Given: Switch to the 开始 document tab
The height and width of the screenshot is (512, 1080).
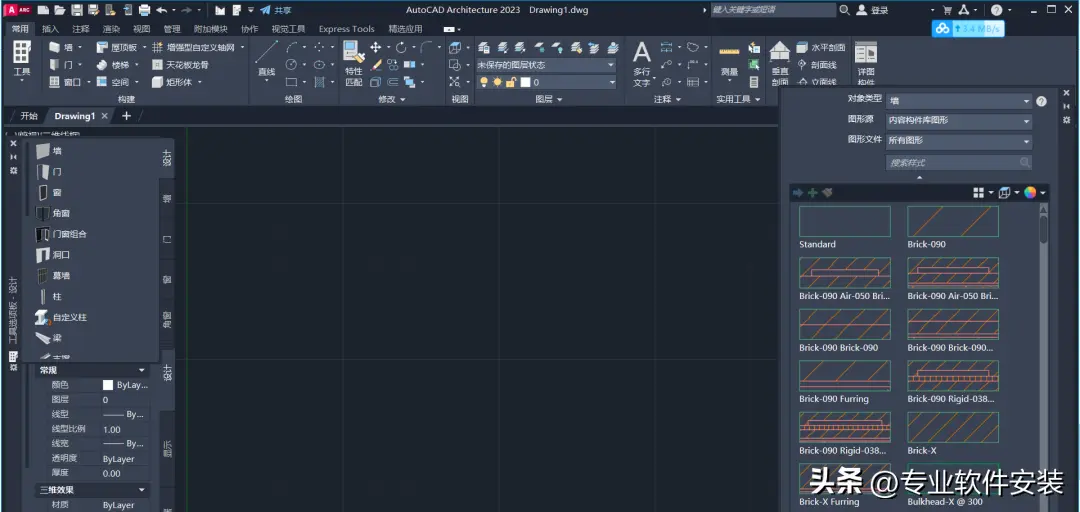Looking at the screenshot, I should [x=29, y=116].
